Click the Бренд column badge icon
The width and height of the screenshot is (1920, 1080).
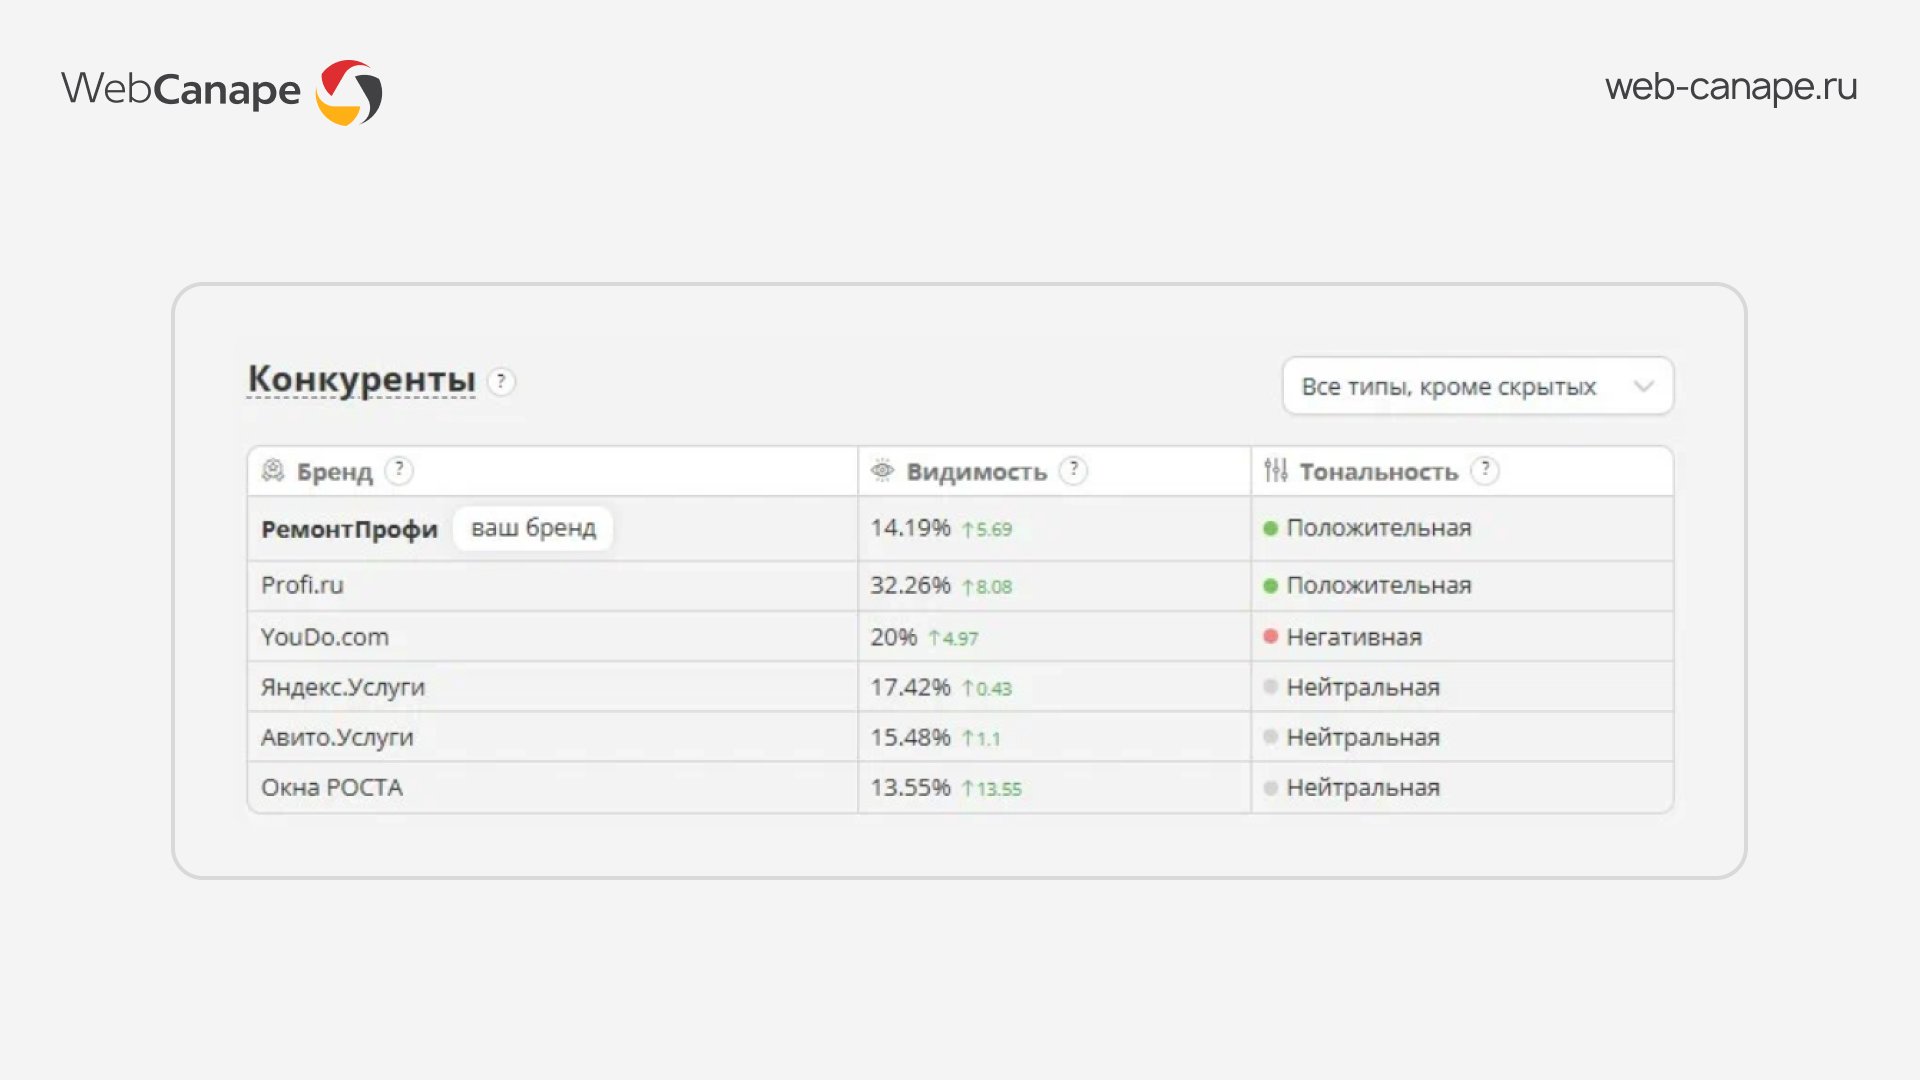(x=273, y=471)
